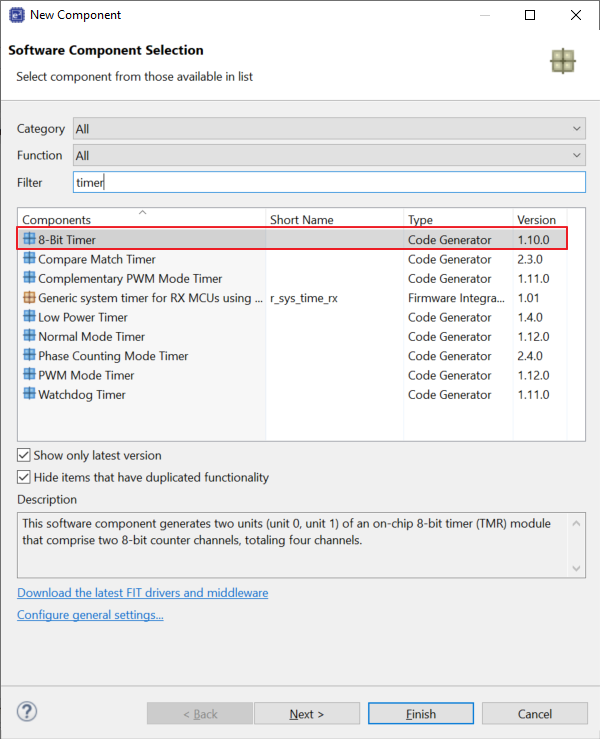The width and height of the screenshot is (600, 739).
Task: Uncheck Hide items with duplicated functionality
Action: click(x=25, y=478)
